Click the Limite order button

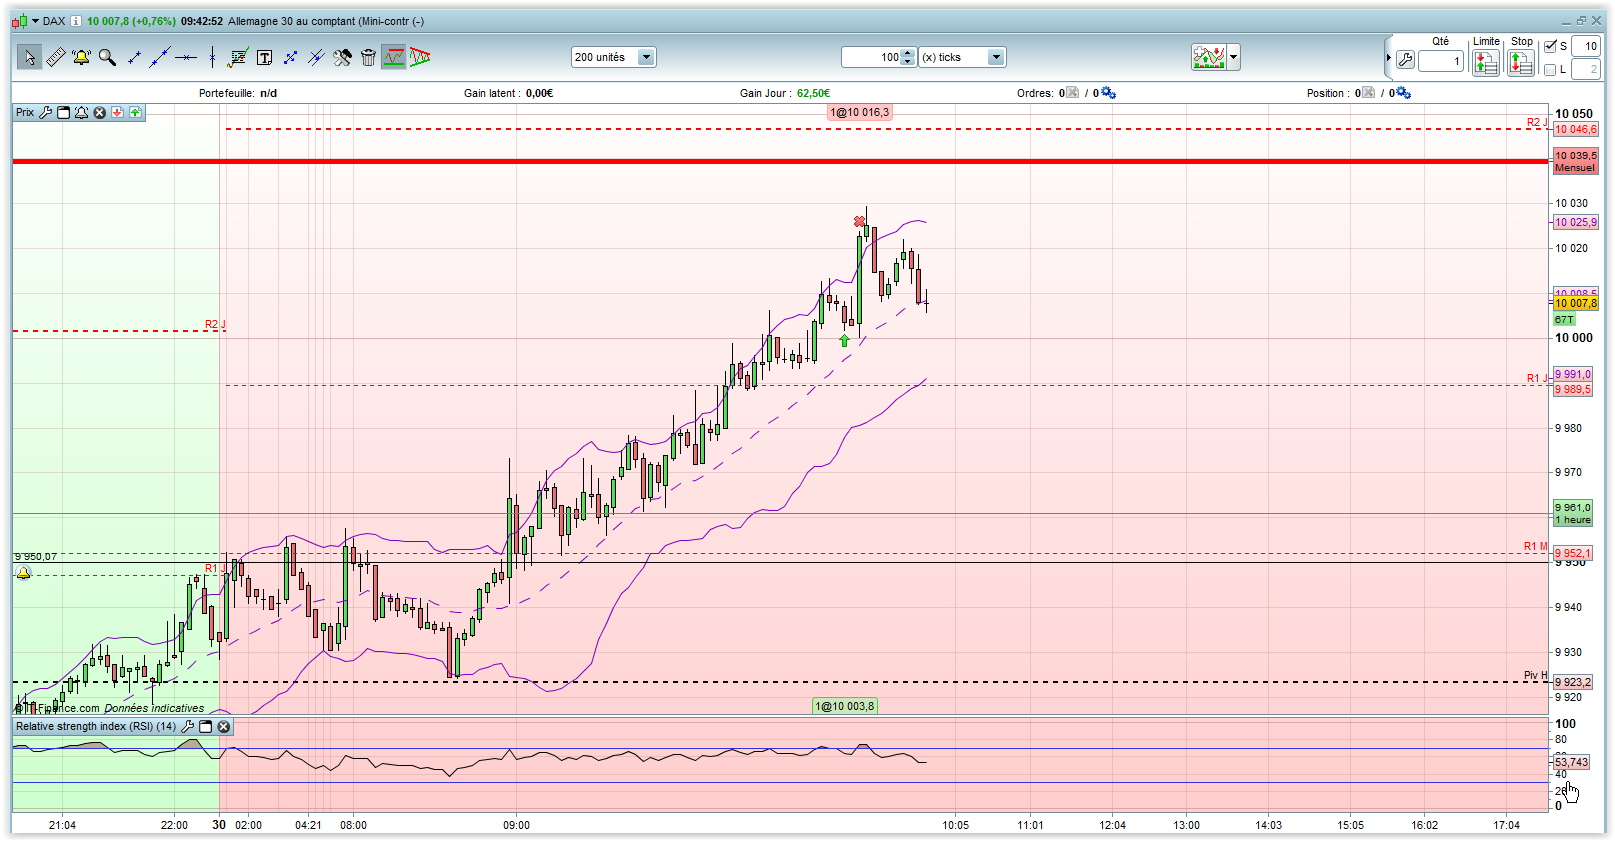[1486, 62]
